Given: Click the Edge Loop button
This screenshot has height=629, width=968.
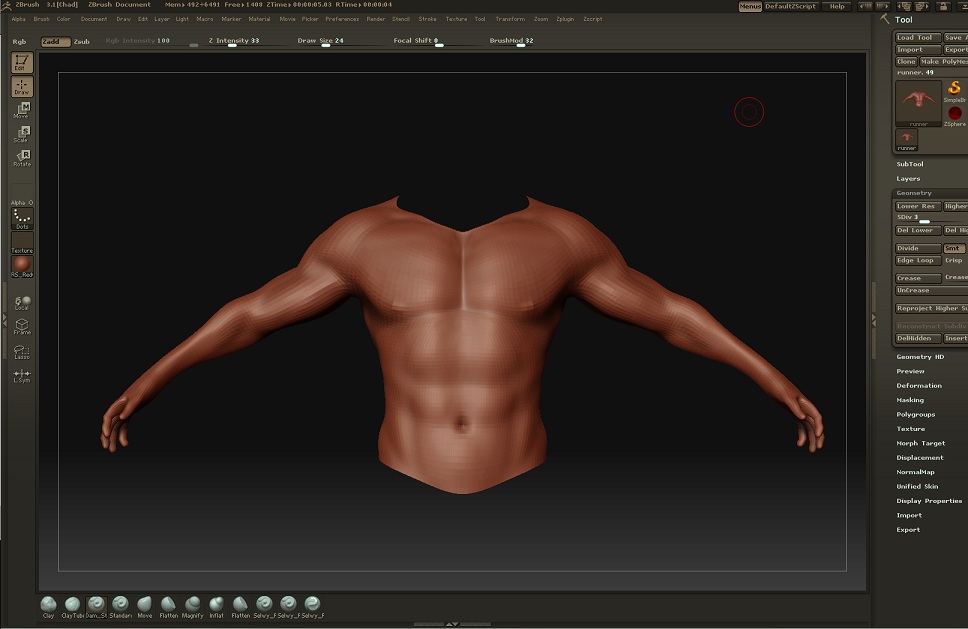Looking at the screenshot, I should [918, 260].
